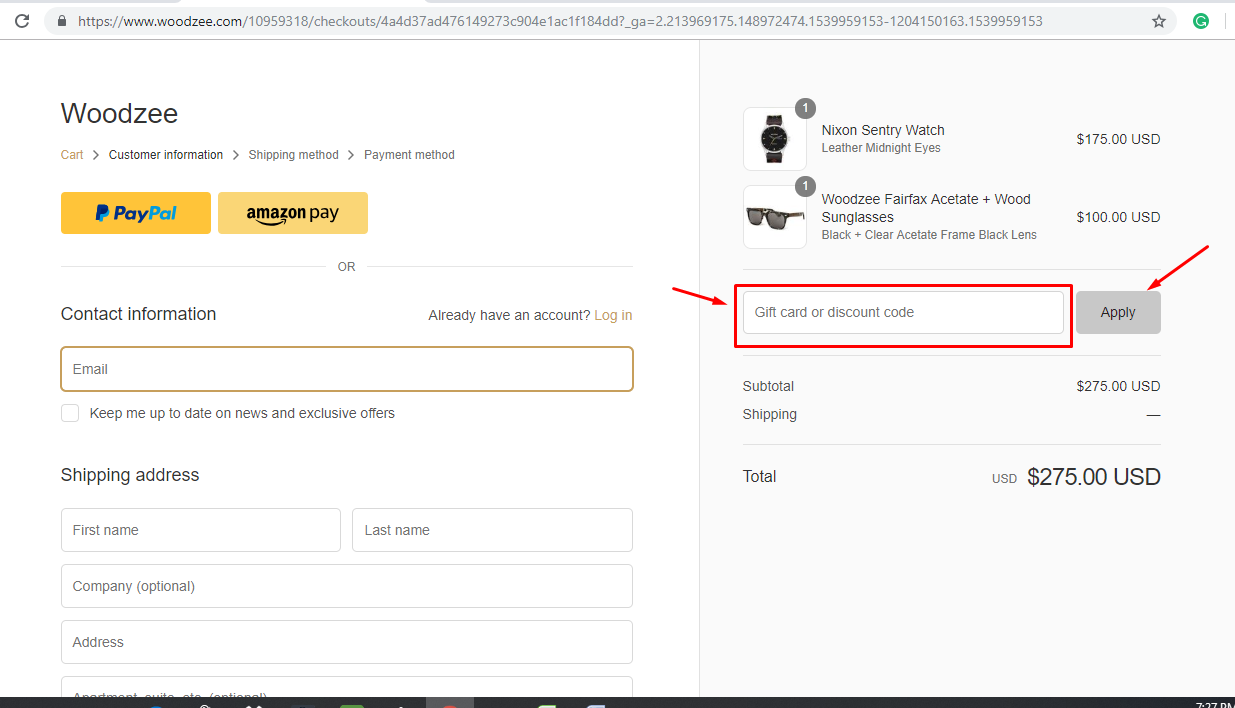Click the $175.00 USD watch price

coord(1118,139)
